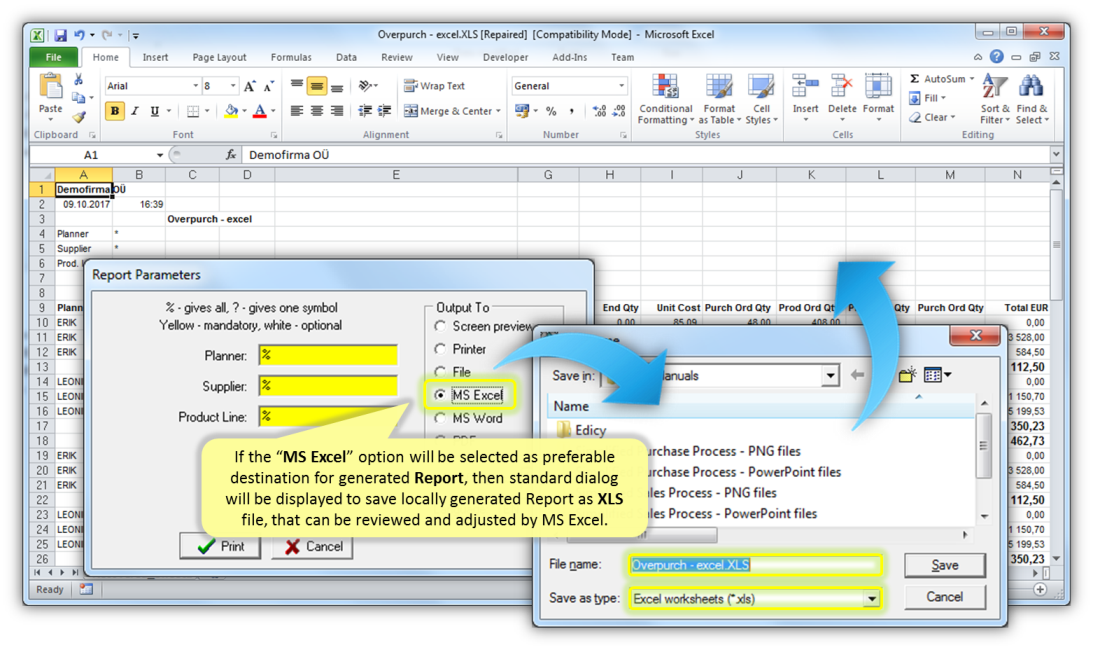Open the font name dropdown showing Arial
The height and width of the screenshot is (650, 1093).
click(195, 86)
